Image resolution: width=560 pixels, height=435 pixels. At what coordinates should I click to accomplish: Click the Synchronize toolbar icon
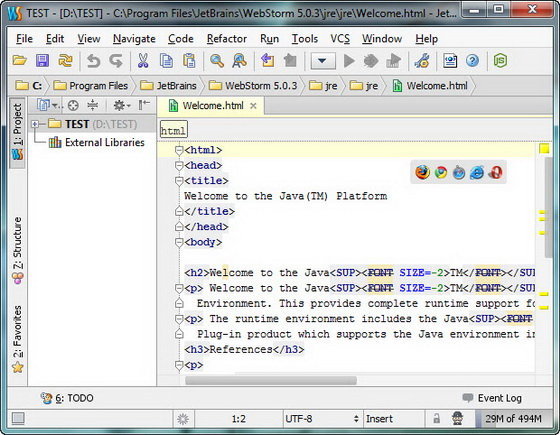65,61
